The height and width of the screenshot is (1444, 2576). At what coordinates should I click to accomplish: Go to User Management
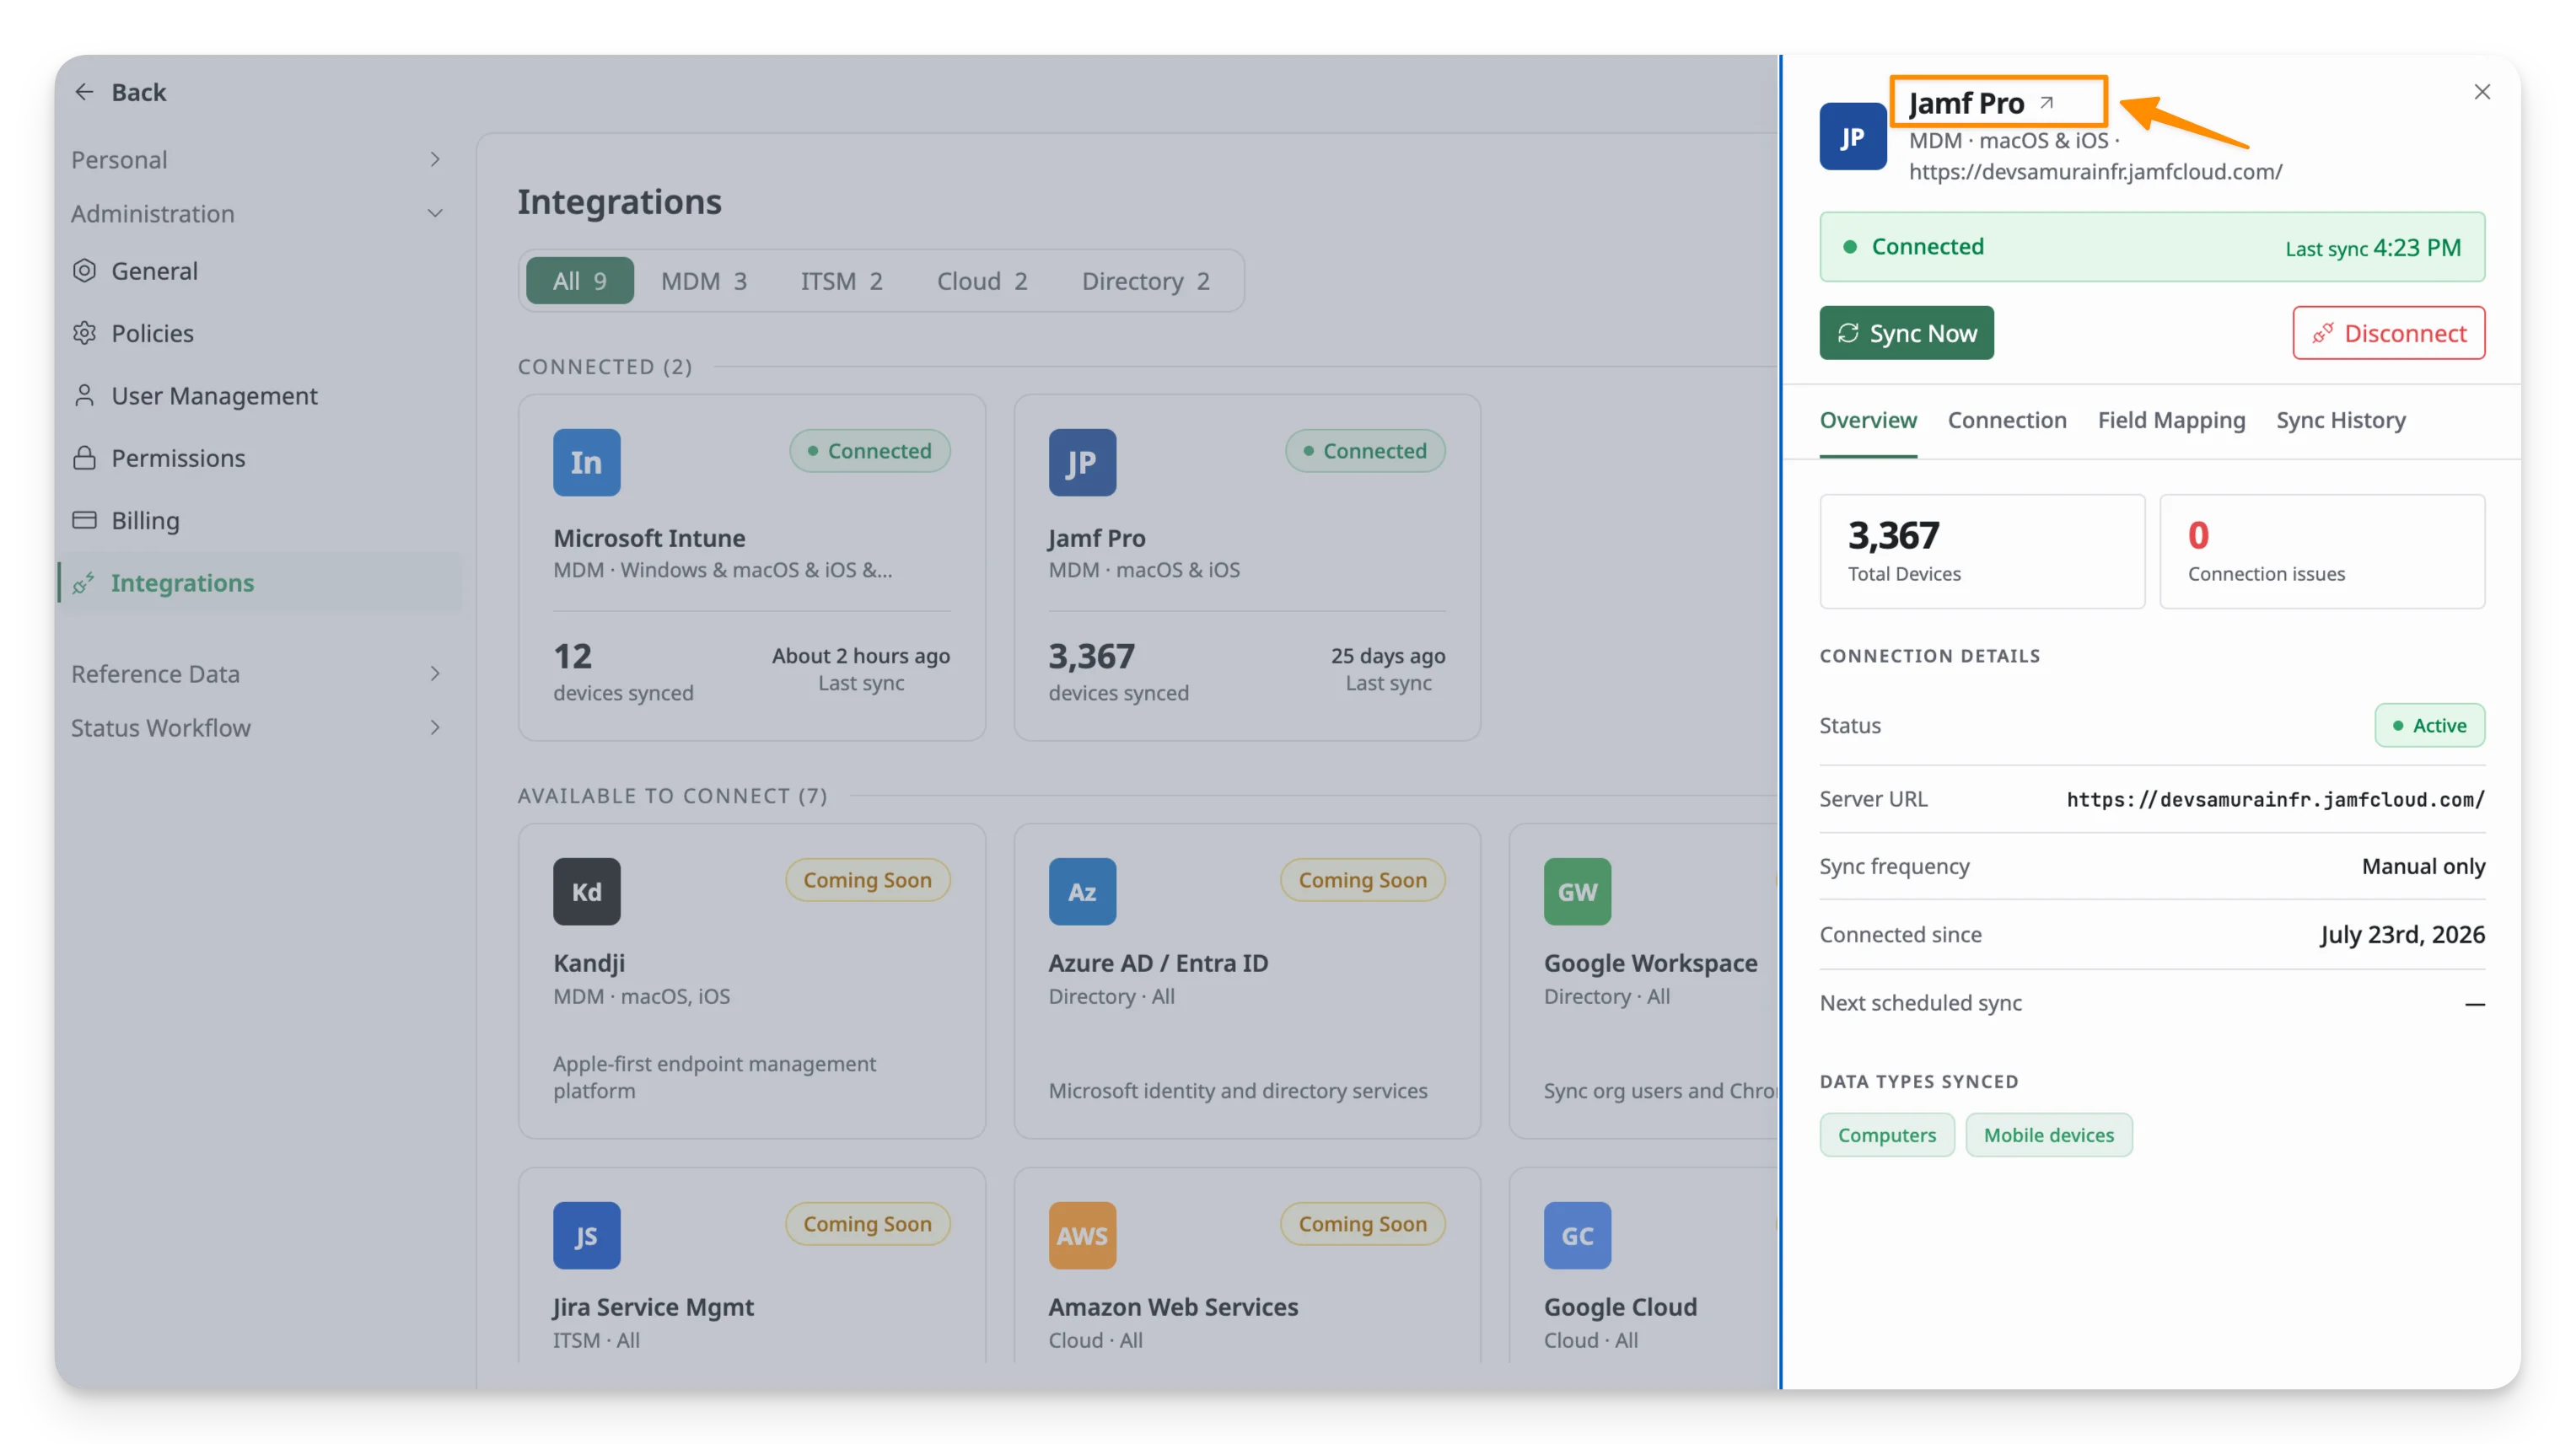214,395
